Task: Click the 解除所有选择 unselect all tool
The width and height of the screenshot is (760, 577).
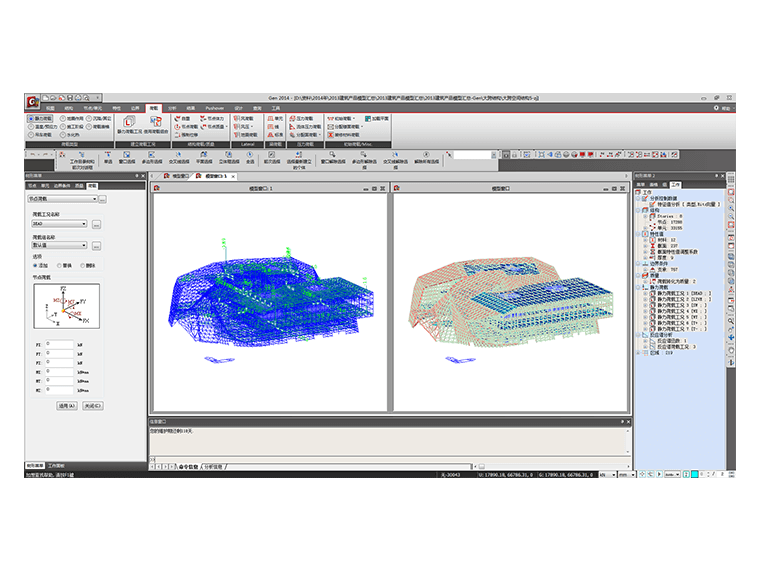Action: pos(427,158)
